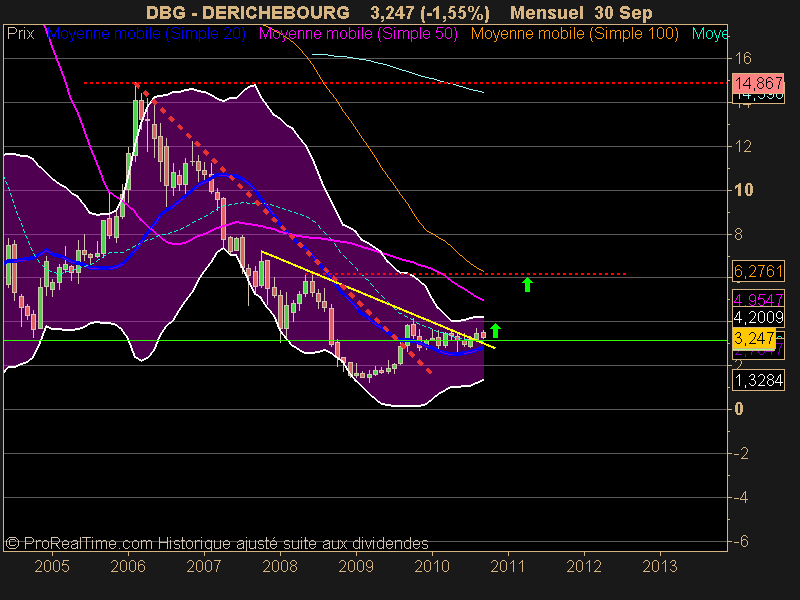Click the -4 value on price axis
800x600 pixels.
pyautogui.click(x=741, y=497)
